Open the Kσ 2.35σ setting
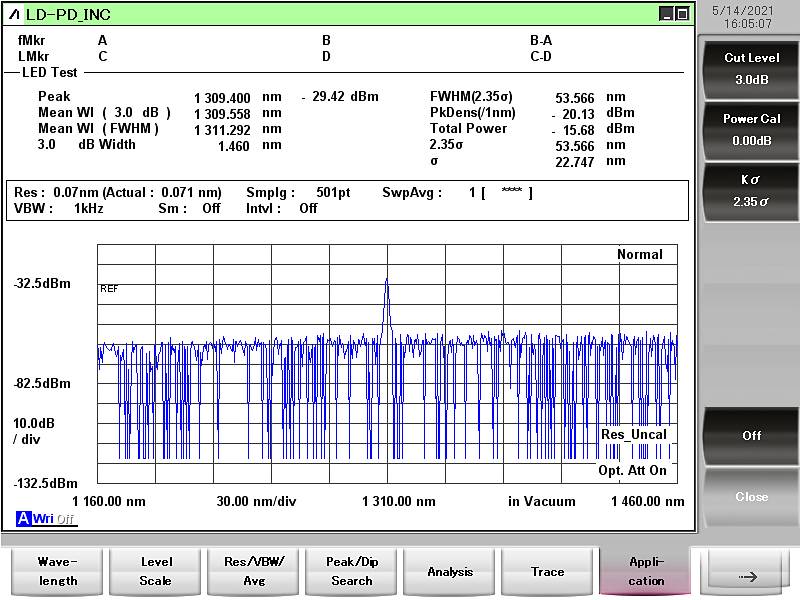This screenshot has height=600, width=800. [751, 190]
